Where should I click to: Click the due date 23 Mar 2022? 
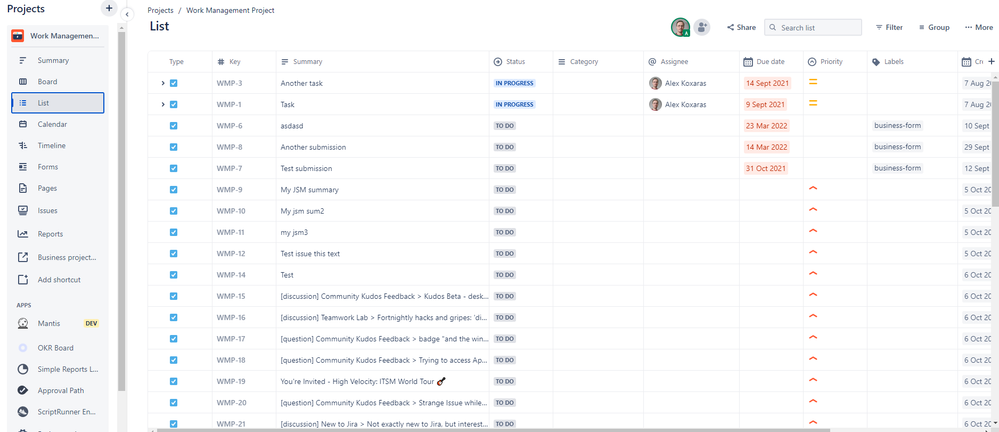767,126
